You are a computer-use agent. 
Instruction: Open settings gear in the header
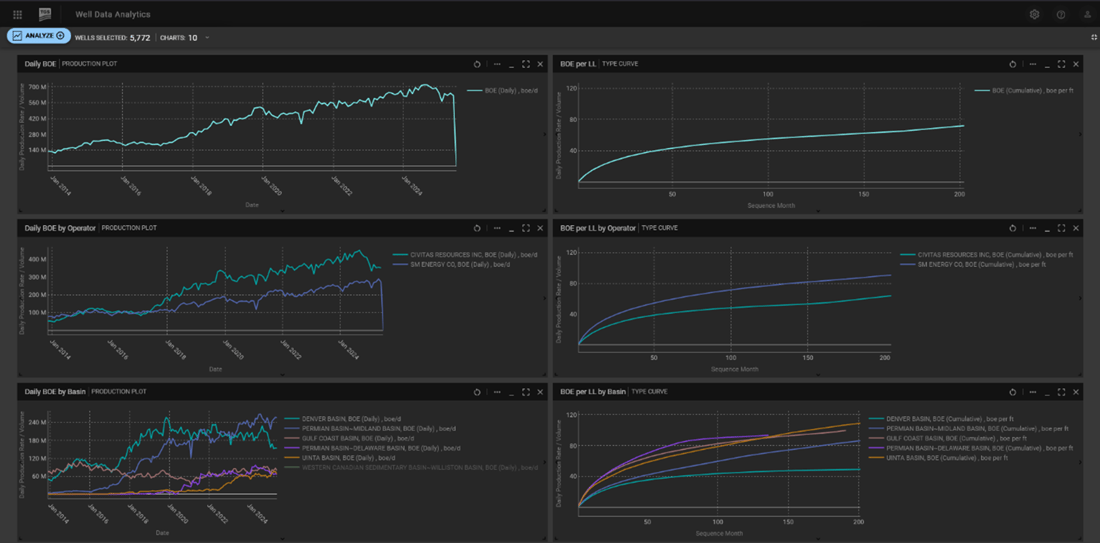pyautogui.click(x=1035, y=15)
